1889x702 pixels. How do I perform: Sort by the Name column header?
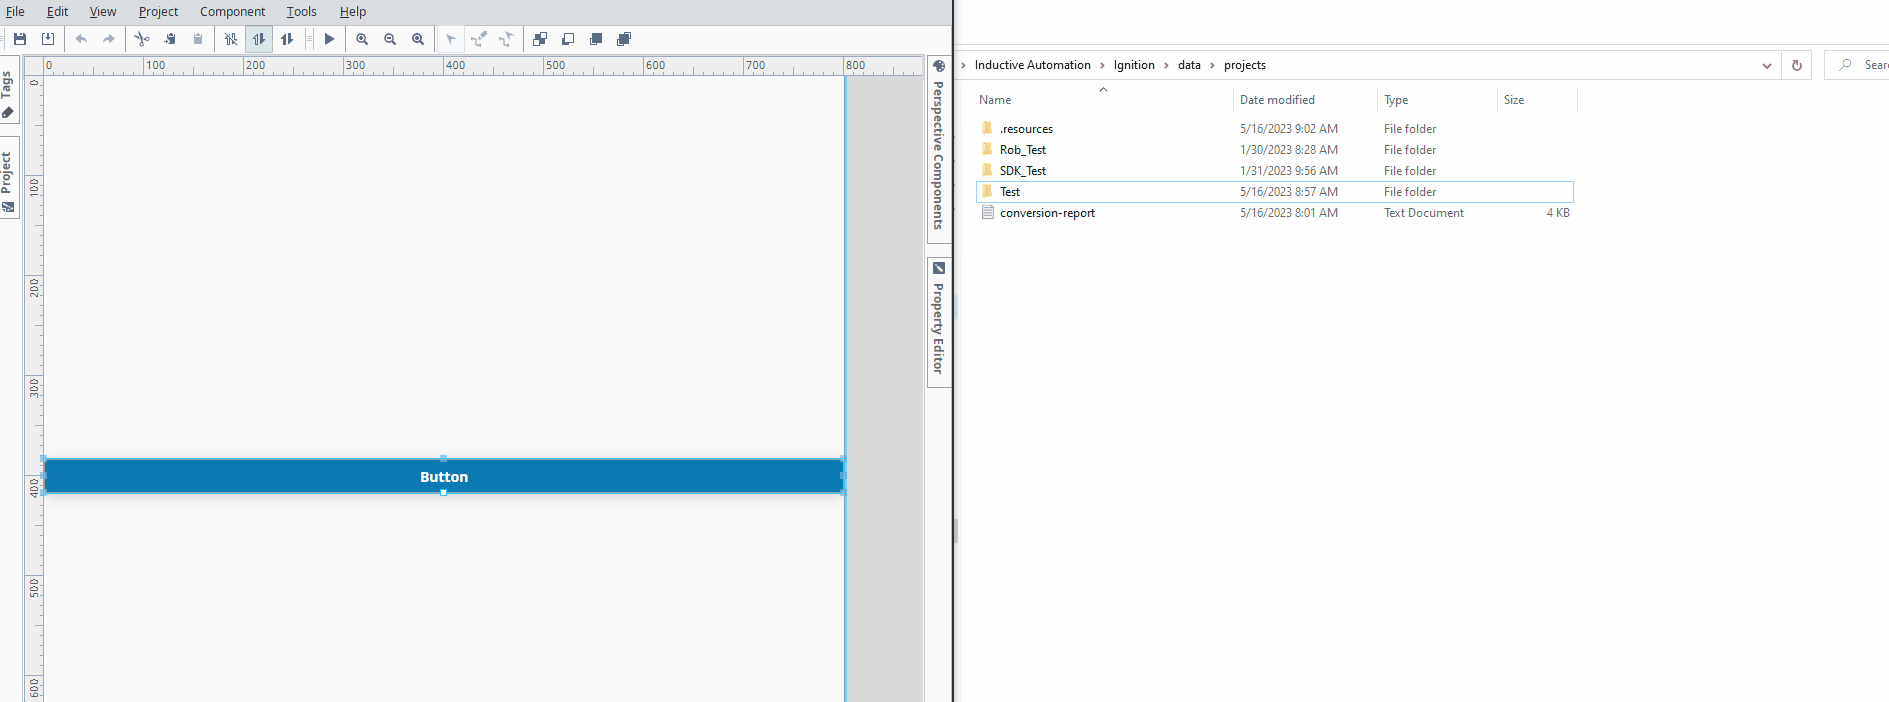coord(1103,100)
